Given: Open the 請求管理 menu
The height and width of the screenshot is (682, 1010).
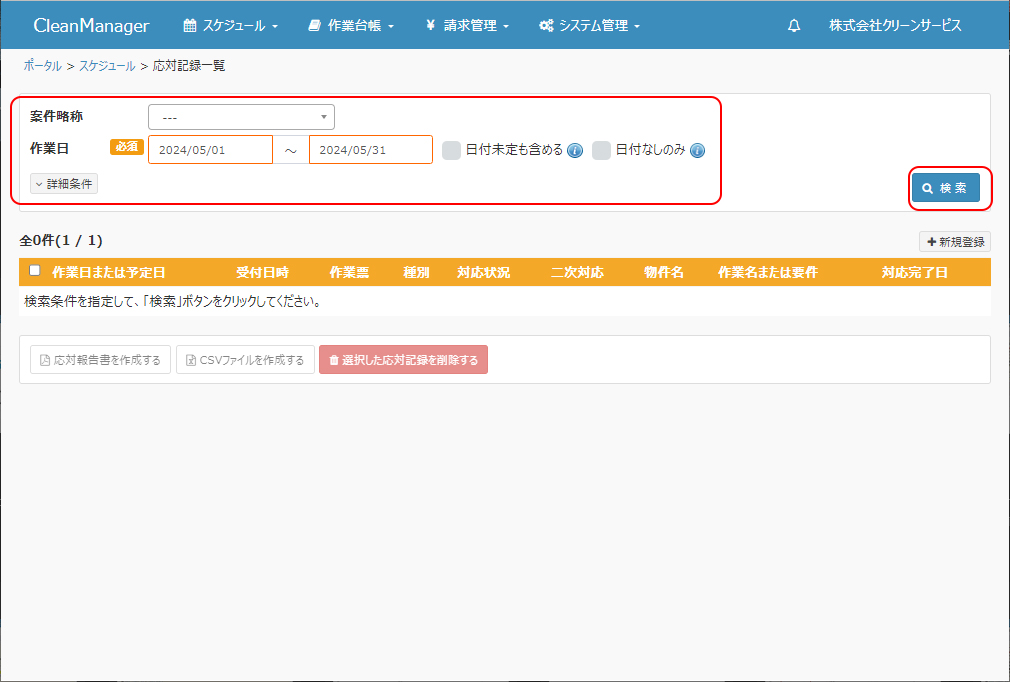Looking at the screenshot, I should (x=467, y=26).
